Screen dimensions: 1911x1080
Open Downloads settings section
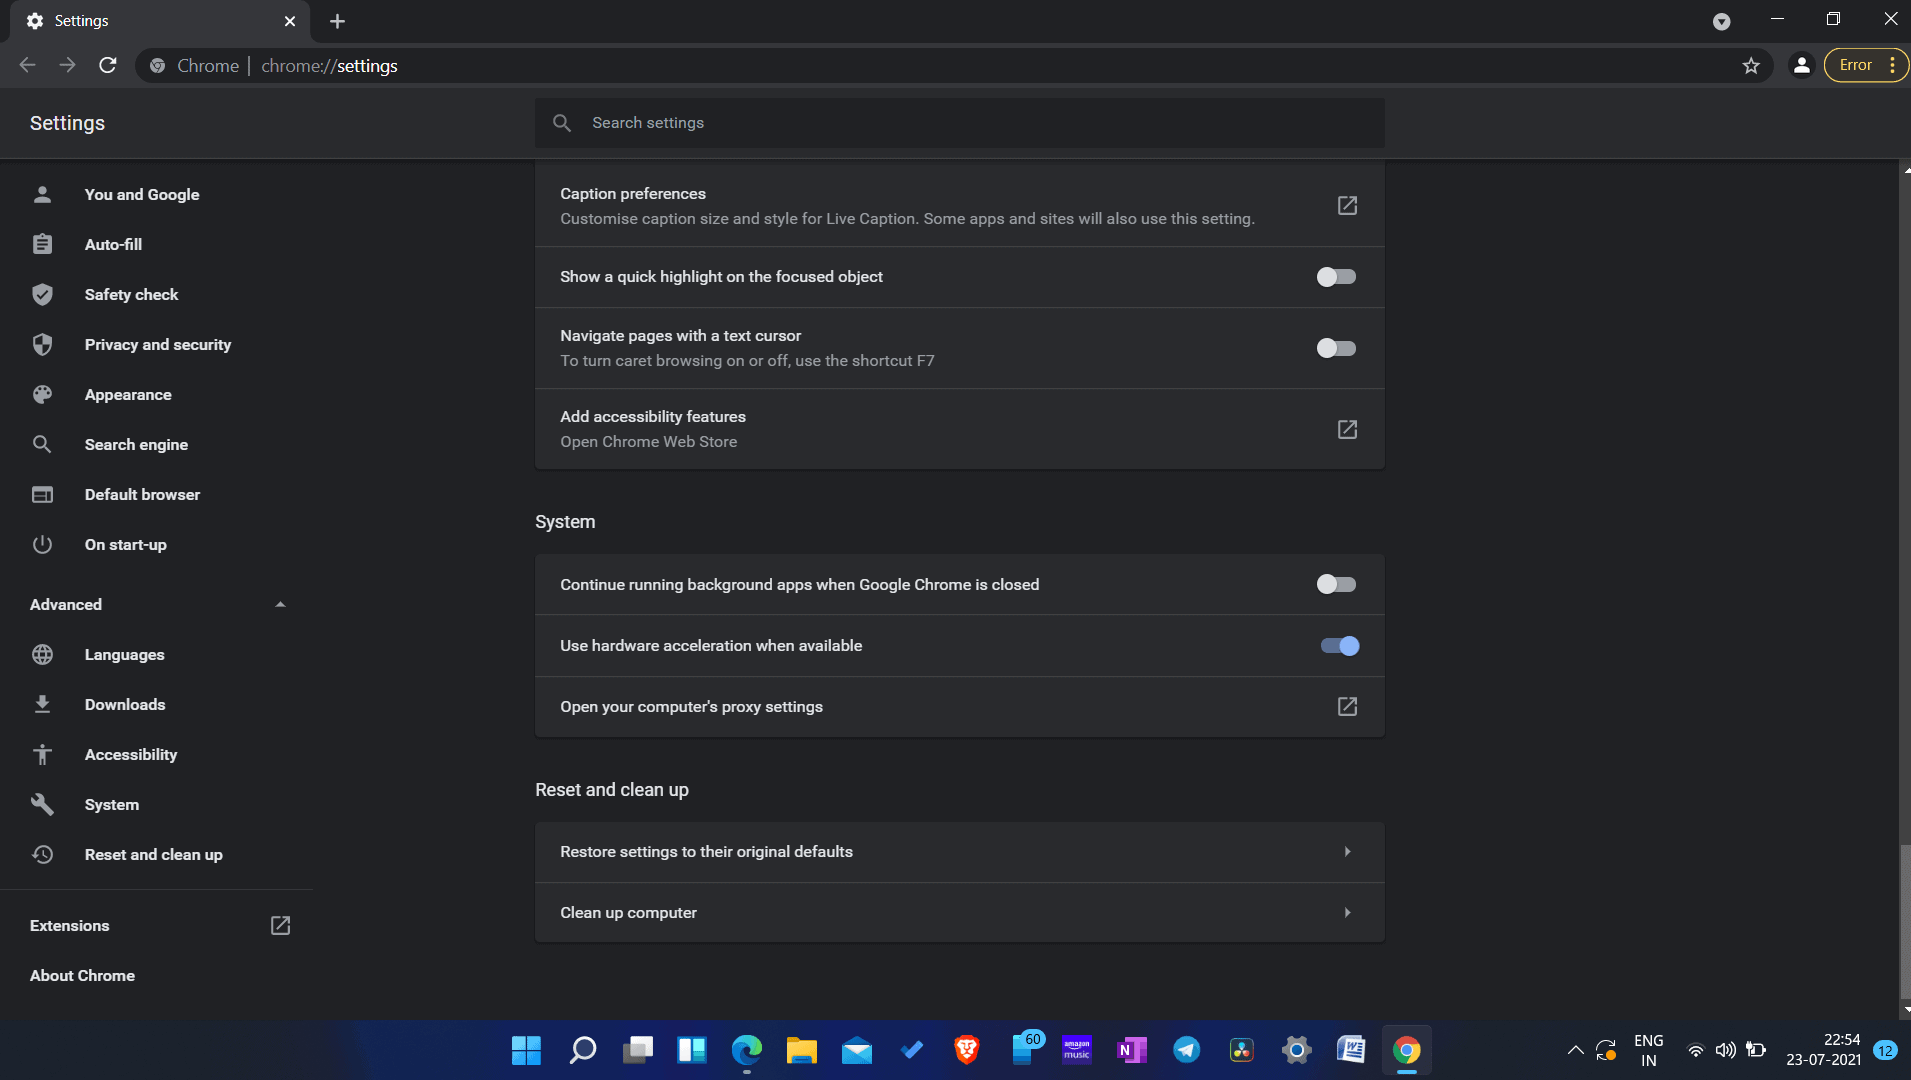[x=125, y=704]
